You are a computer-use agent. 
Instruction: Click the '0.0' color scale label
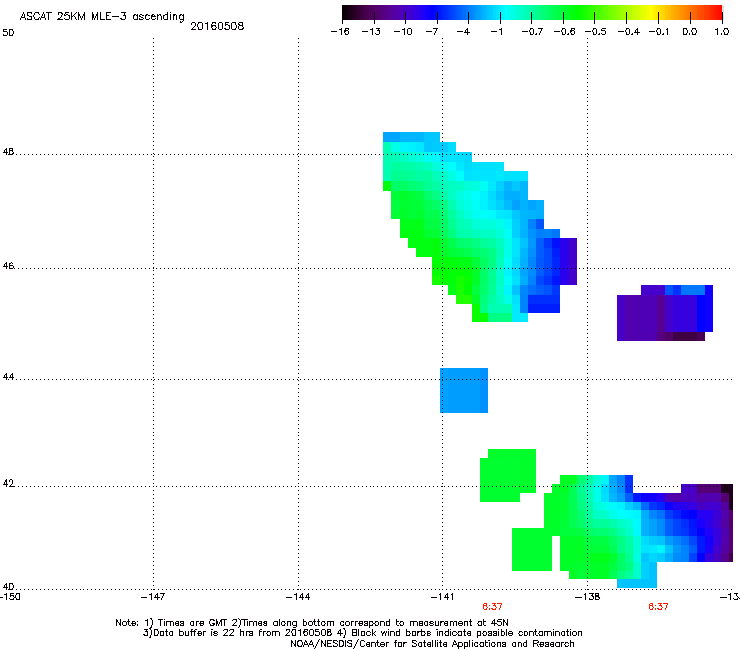point(690,32)
